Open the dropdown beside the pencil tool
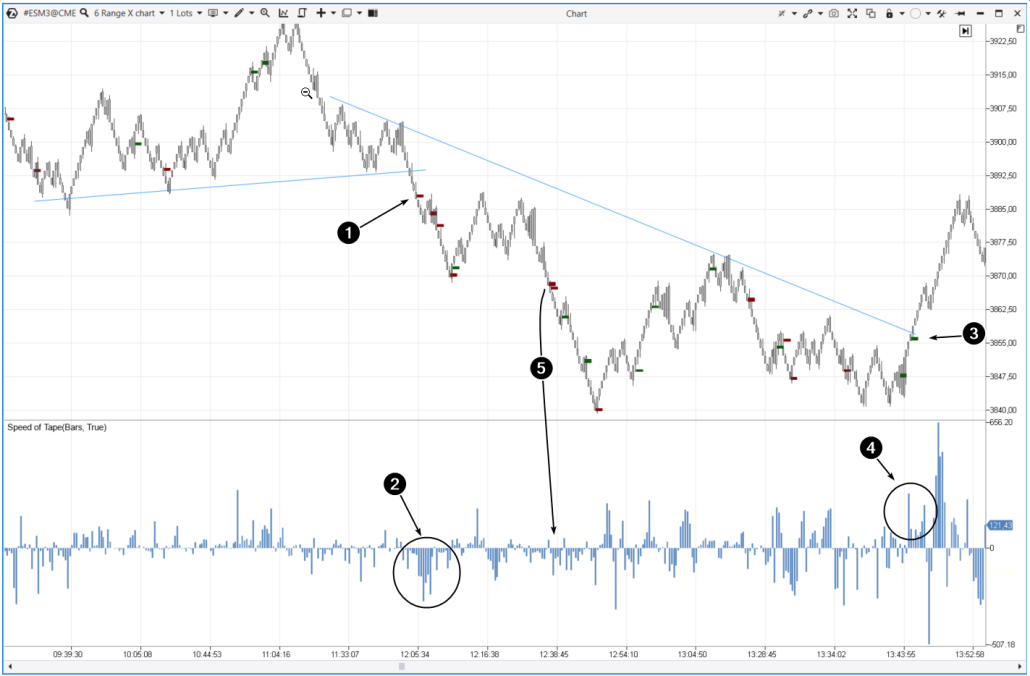 pyautogui.click(x=252, y=13)
